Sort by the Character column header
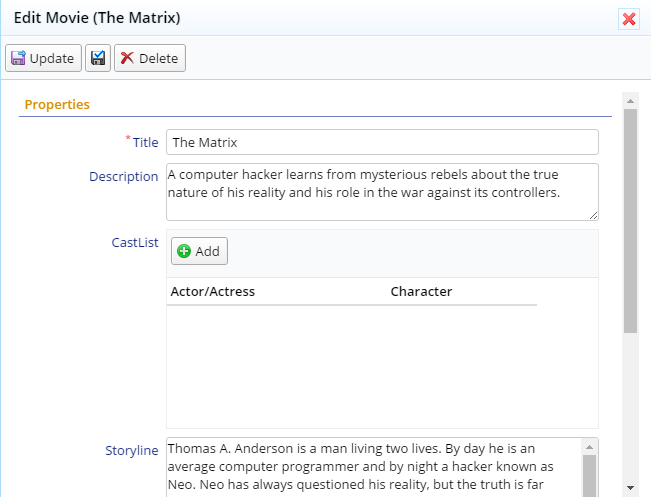 pos(421,292)
